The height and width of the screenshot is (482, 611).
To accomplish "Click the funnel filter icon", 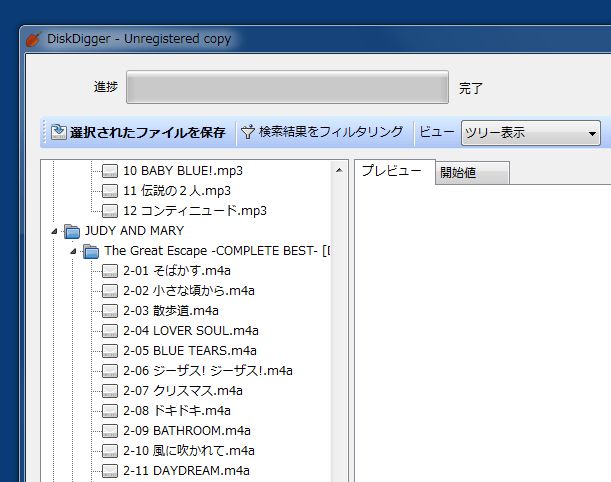I will pos(247,132).
